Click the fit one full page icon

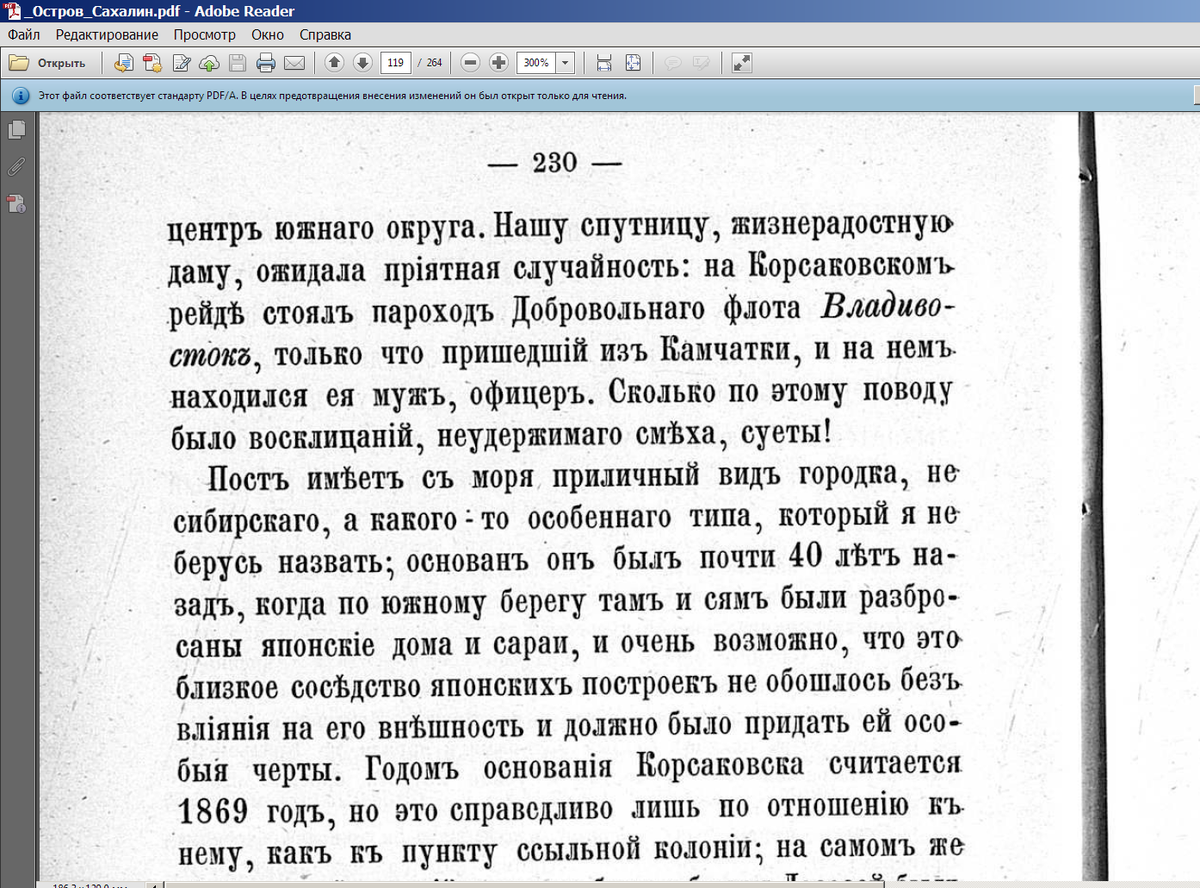(632, 63)
